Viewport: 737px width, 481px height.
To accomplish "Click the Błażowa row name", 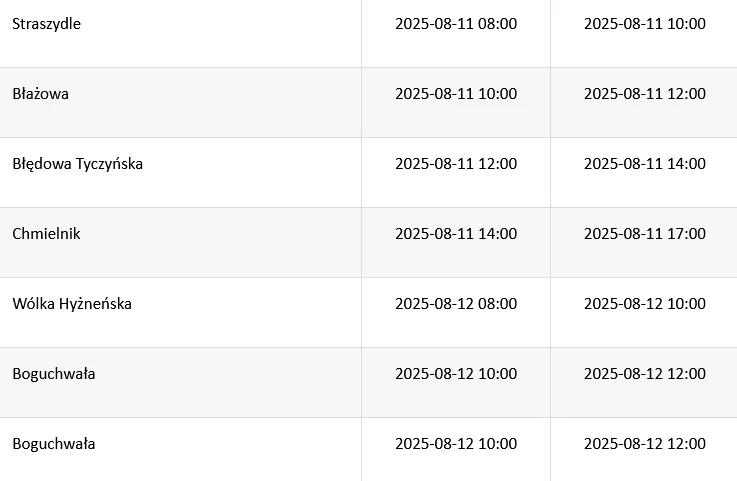I will point(40,94).
